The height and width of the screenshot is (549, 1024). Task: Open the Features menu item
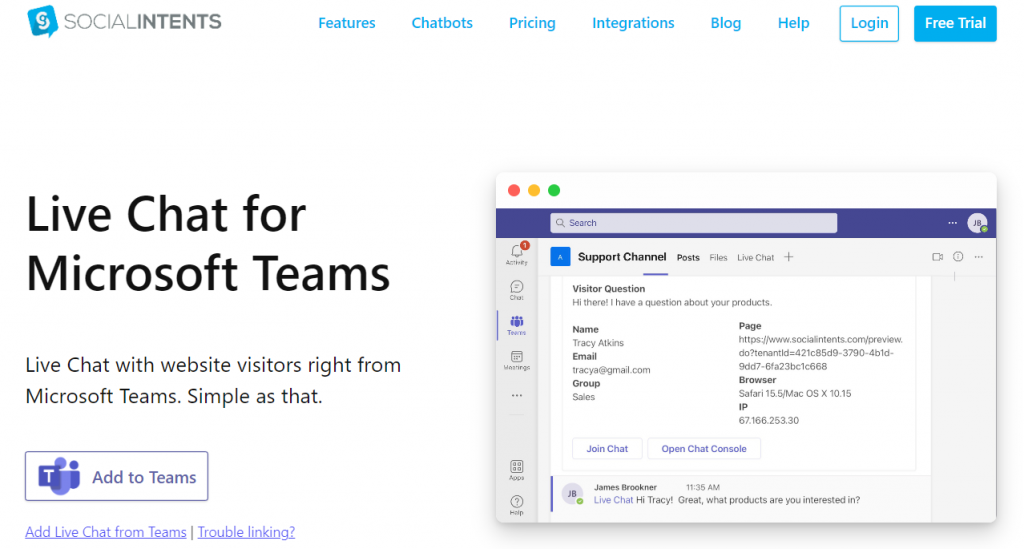click(x=347, y=23)
